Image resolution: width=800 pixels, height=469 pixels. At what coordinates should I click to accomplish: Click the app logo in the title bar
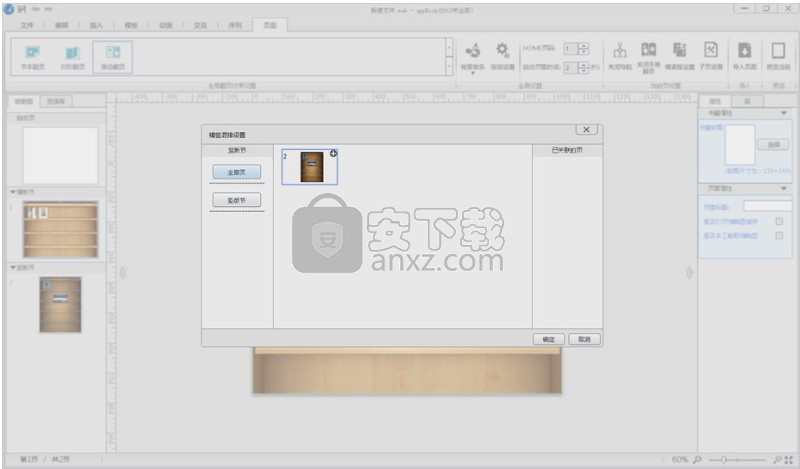pyautogui.click(x=9, y=9)
